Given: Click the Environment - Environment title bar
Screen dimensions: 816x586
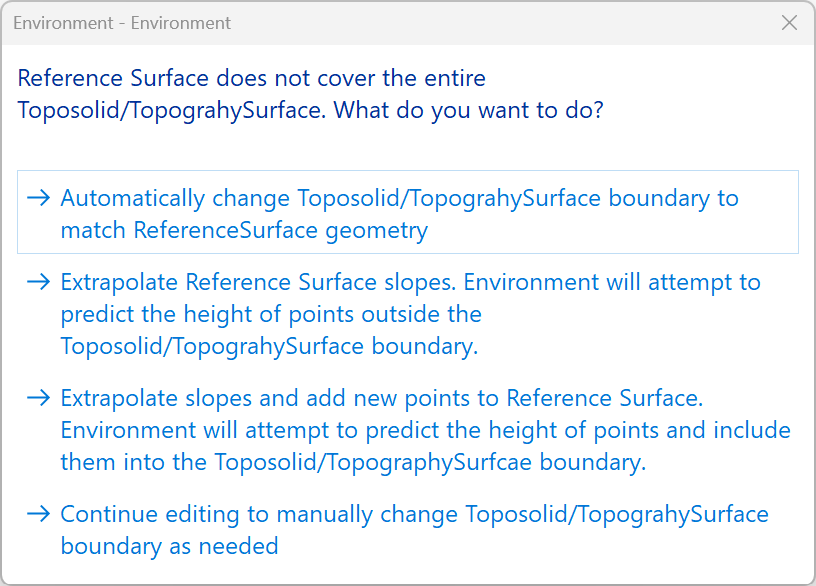Looking at the screenshot, I should click(x=122, y=22).
